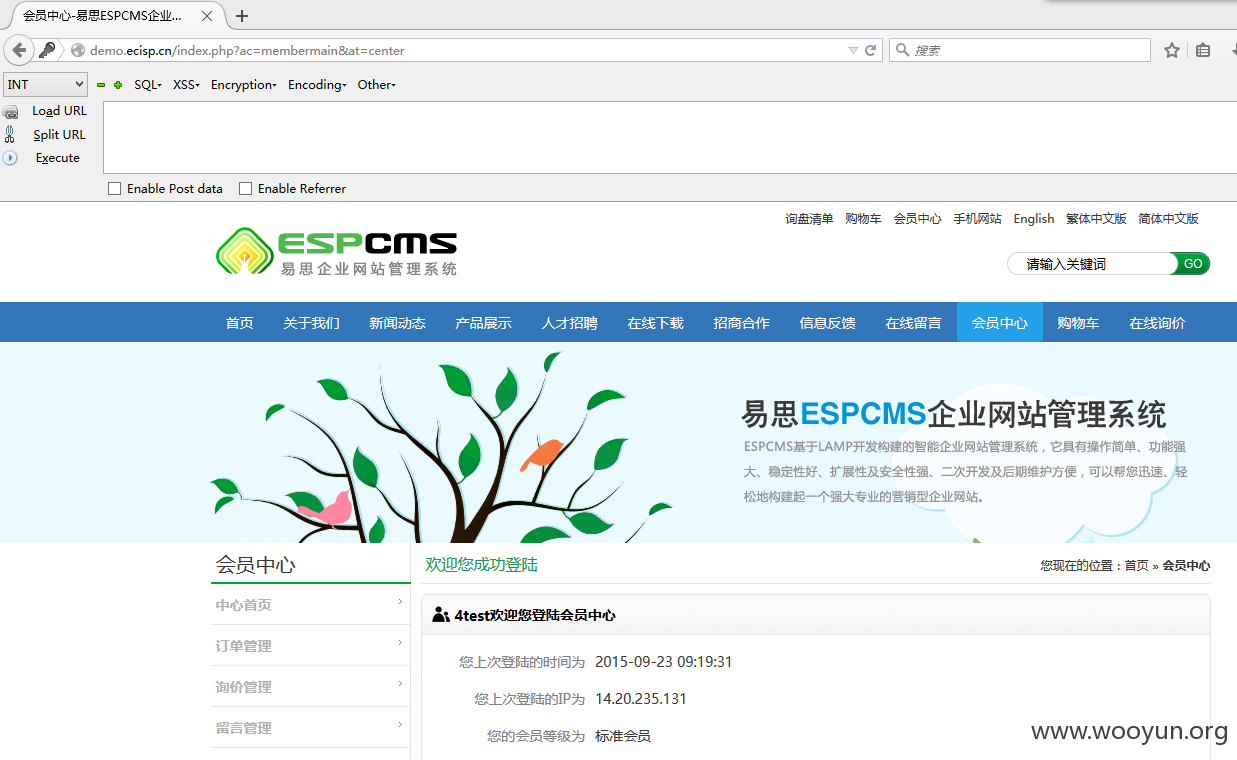Open the URL history dropdown arrow
The height and width of the screenshot is (760, 1237).
point(852,50)
